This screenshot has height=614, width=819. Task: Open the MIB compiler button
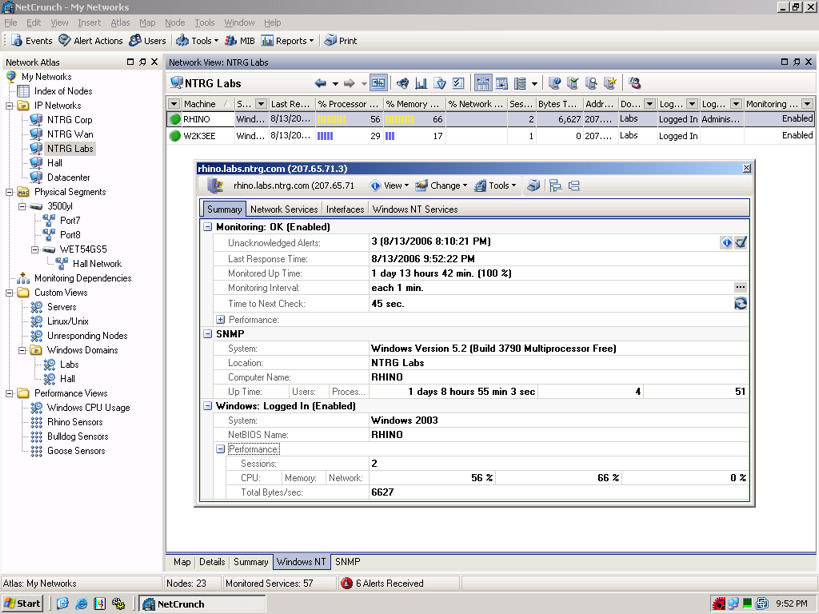[x=240, y=41]
